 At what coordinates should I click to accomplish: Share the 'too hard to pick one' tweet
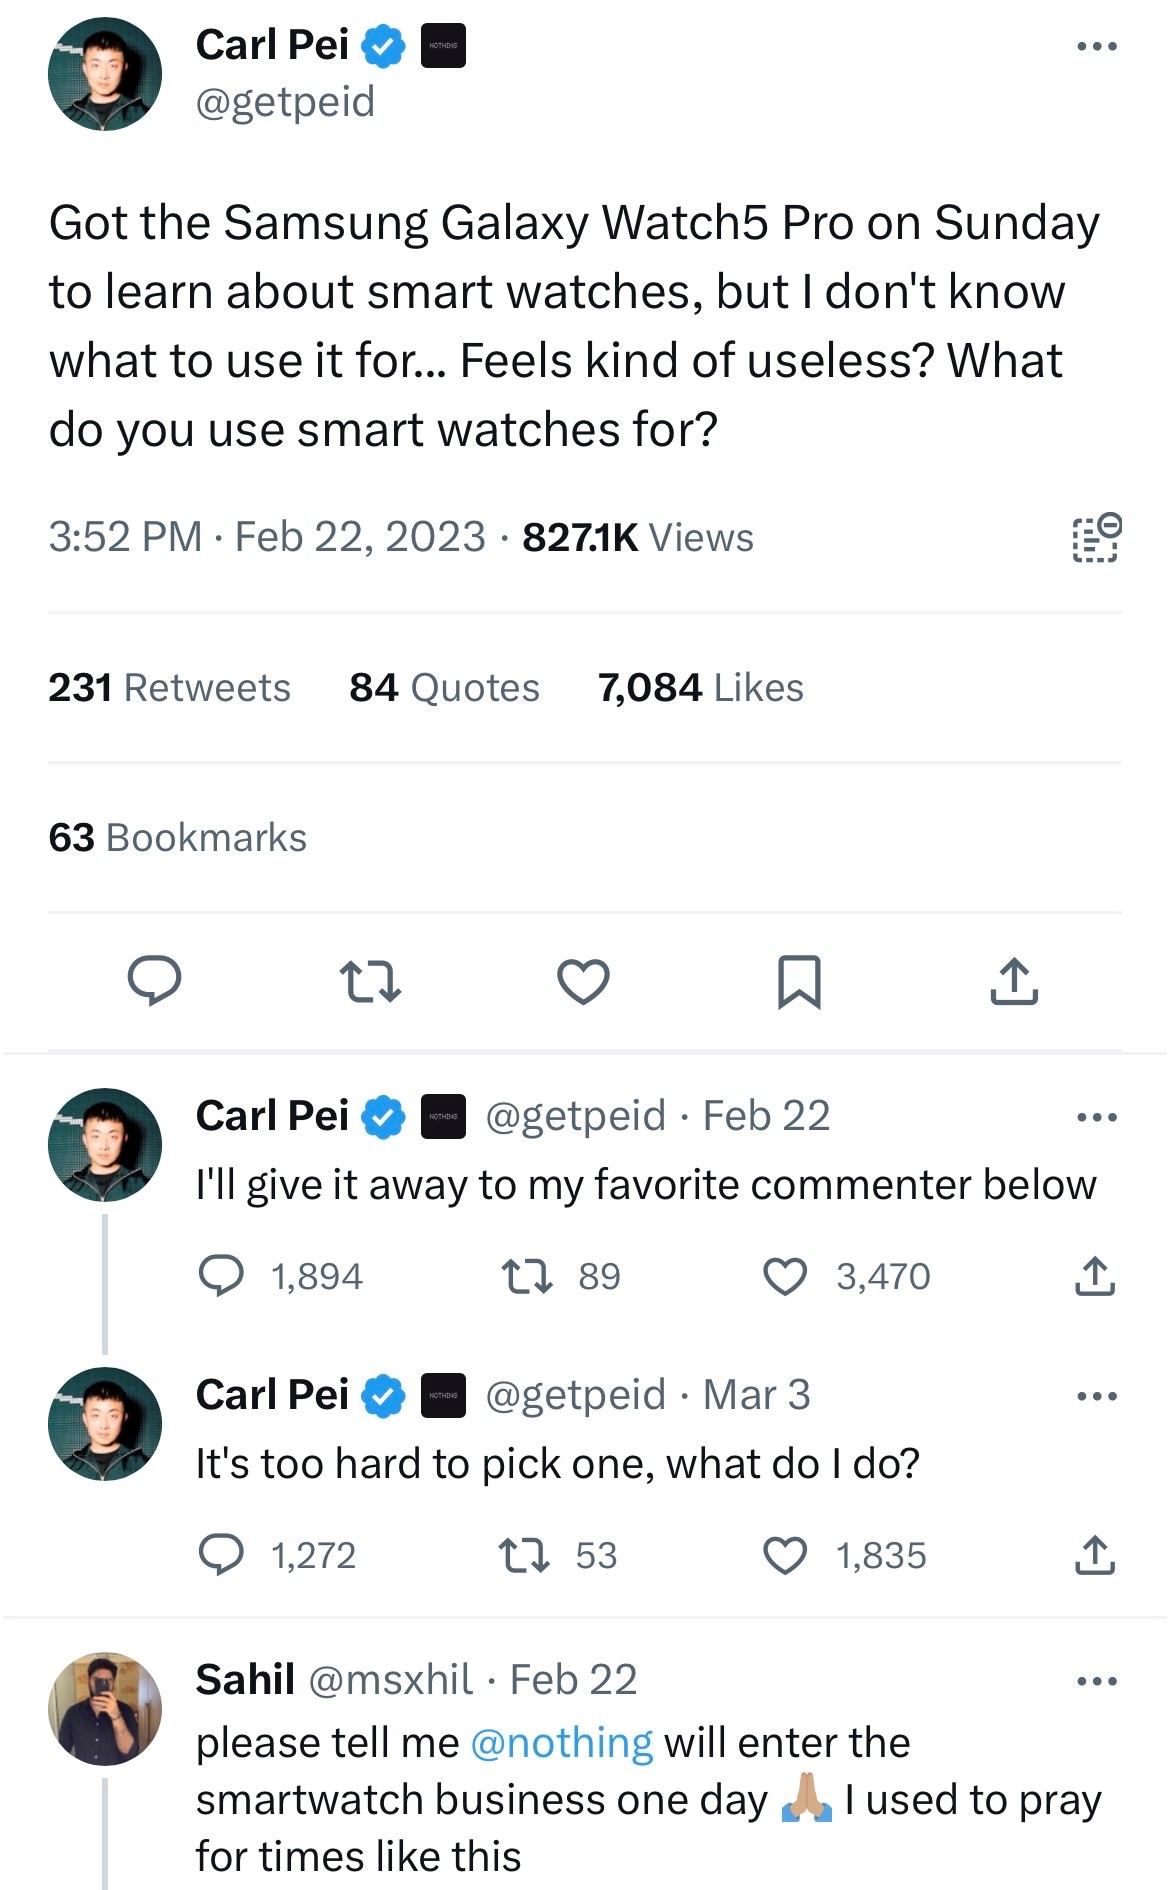click(x=1096, y=1555)
